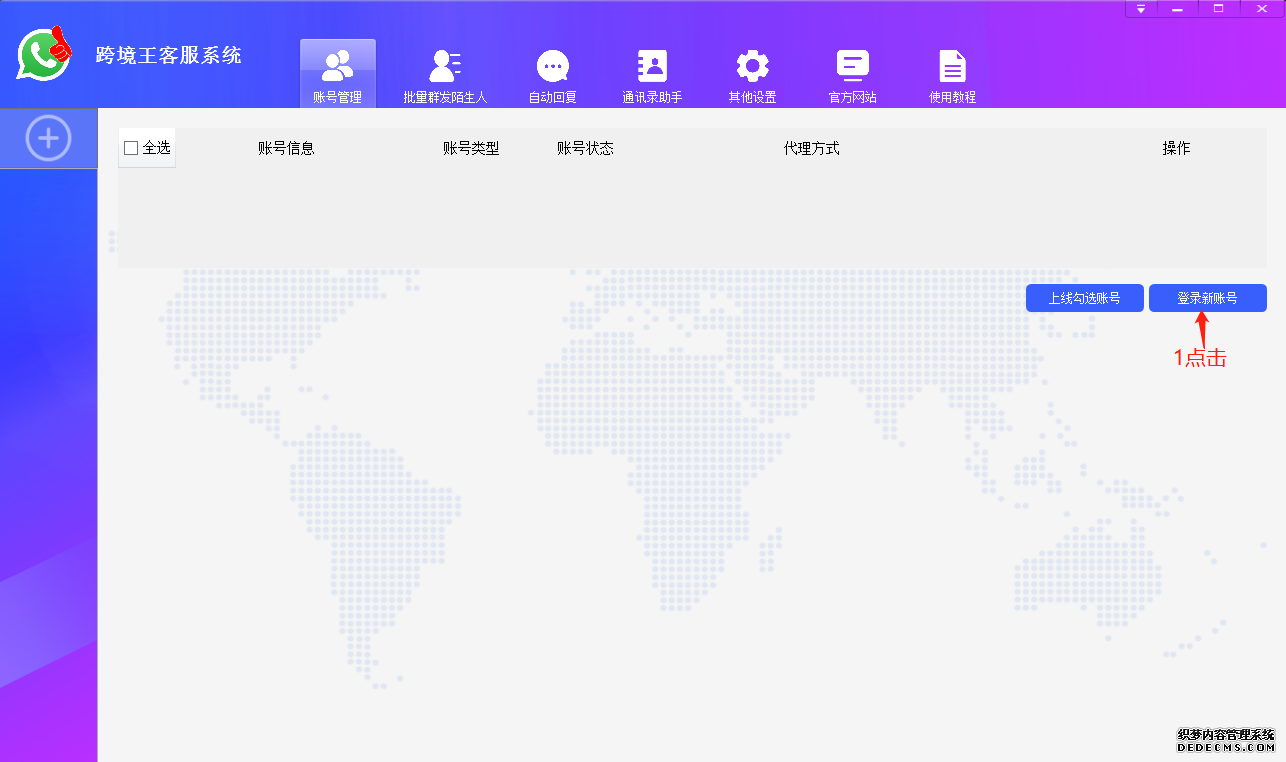Minimize the application window
This screenshot has height=762, width=1286.
point(1178,9)
